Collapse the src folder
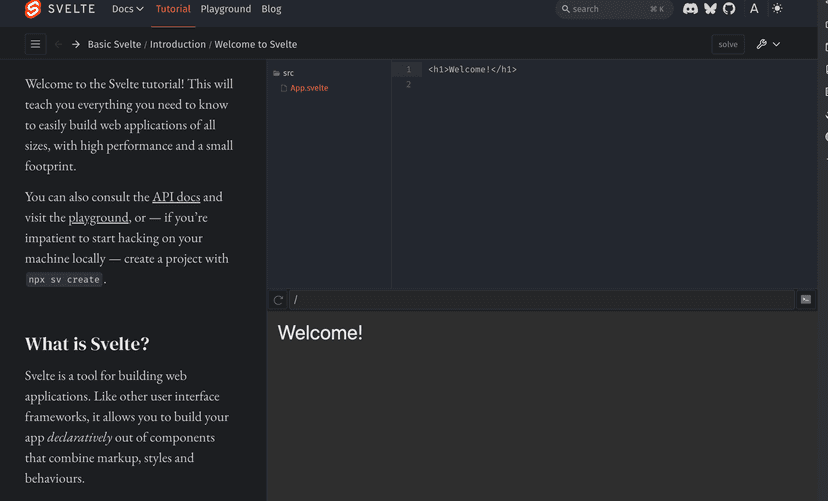The image size is (828, 501). point(284,73)
